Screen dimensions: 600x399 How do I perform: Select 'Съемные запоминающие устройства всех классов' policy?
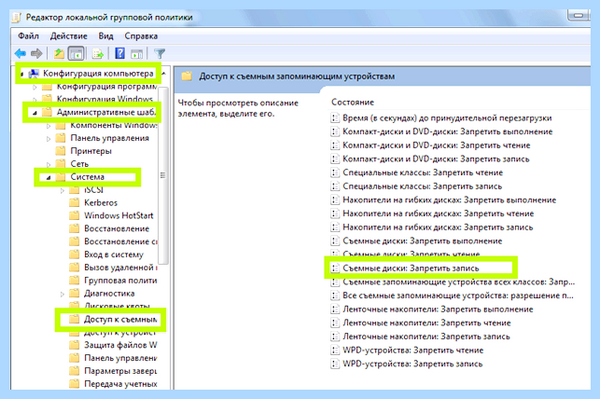pyautogui.click(x=459, y=282)
